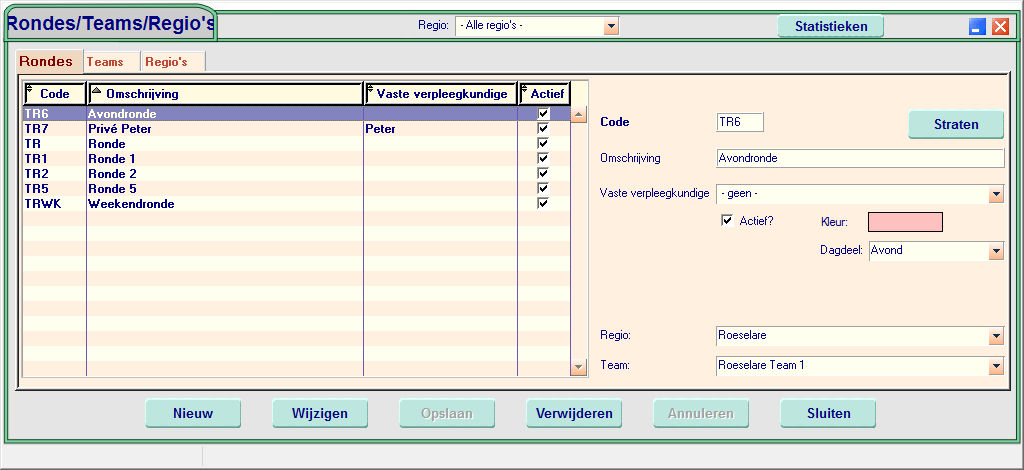
Task: Expand the Vaste verpleegkundige dropdown
Action: [996, 195]
